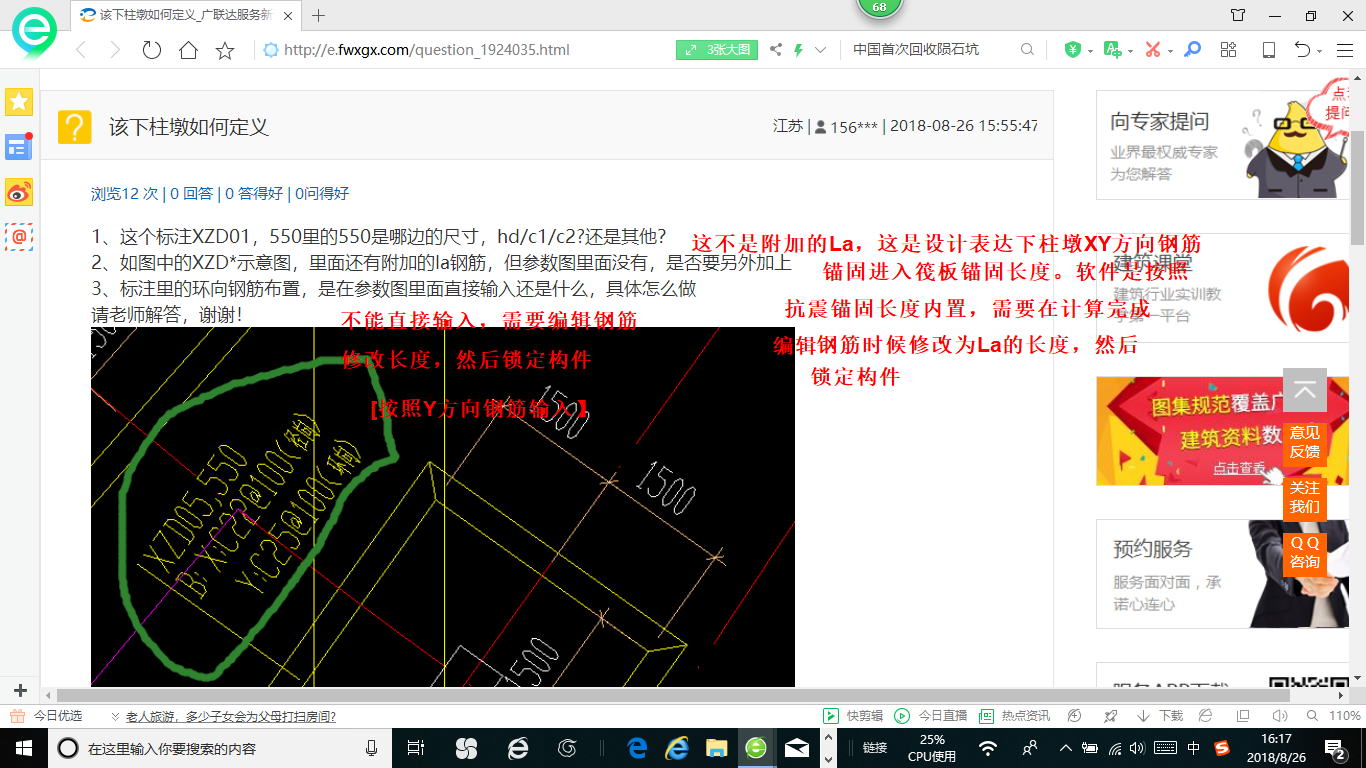Click the share icon in address bar
Viewport: 1366px width, 768px height.
[x=776, y=50]
